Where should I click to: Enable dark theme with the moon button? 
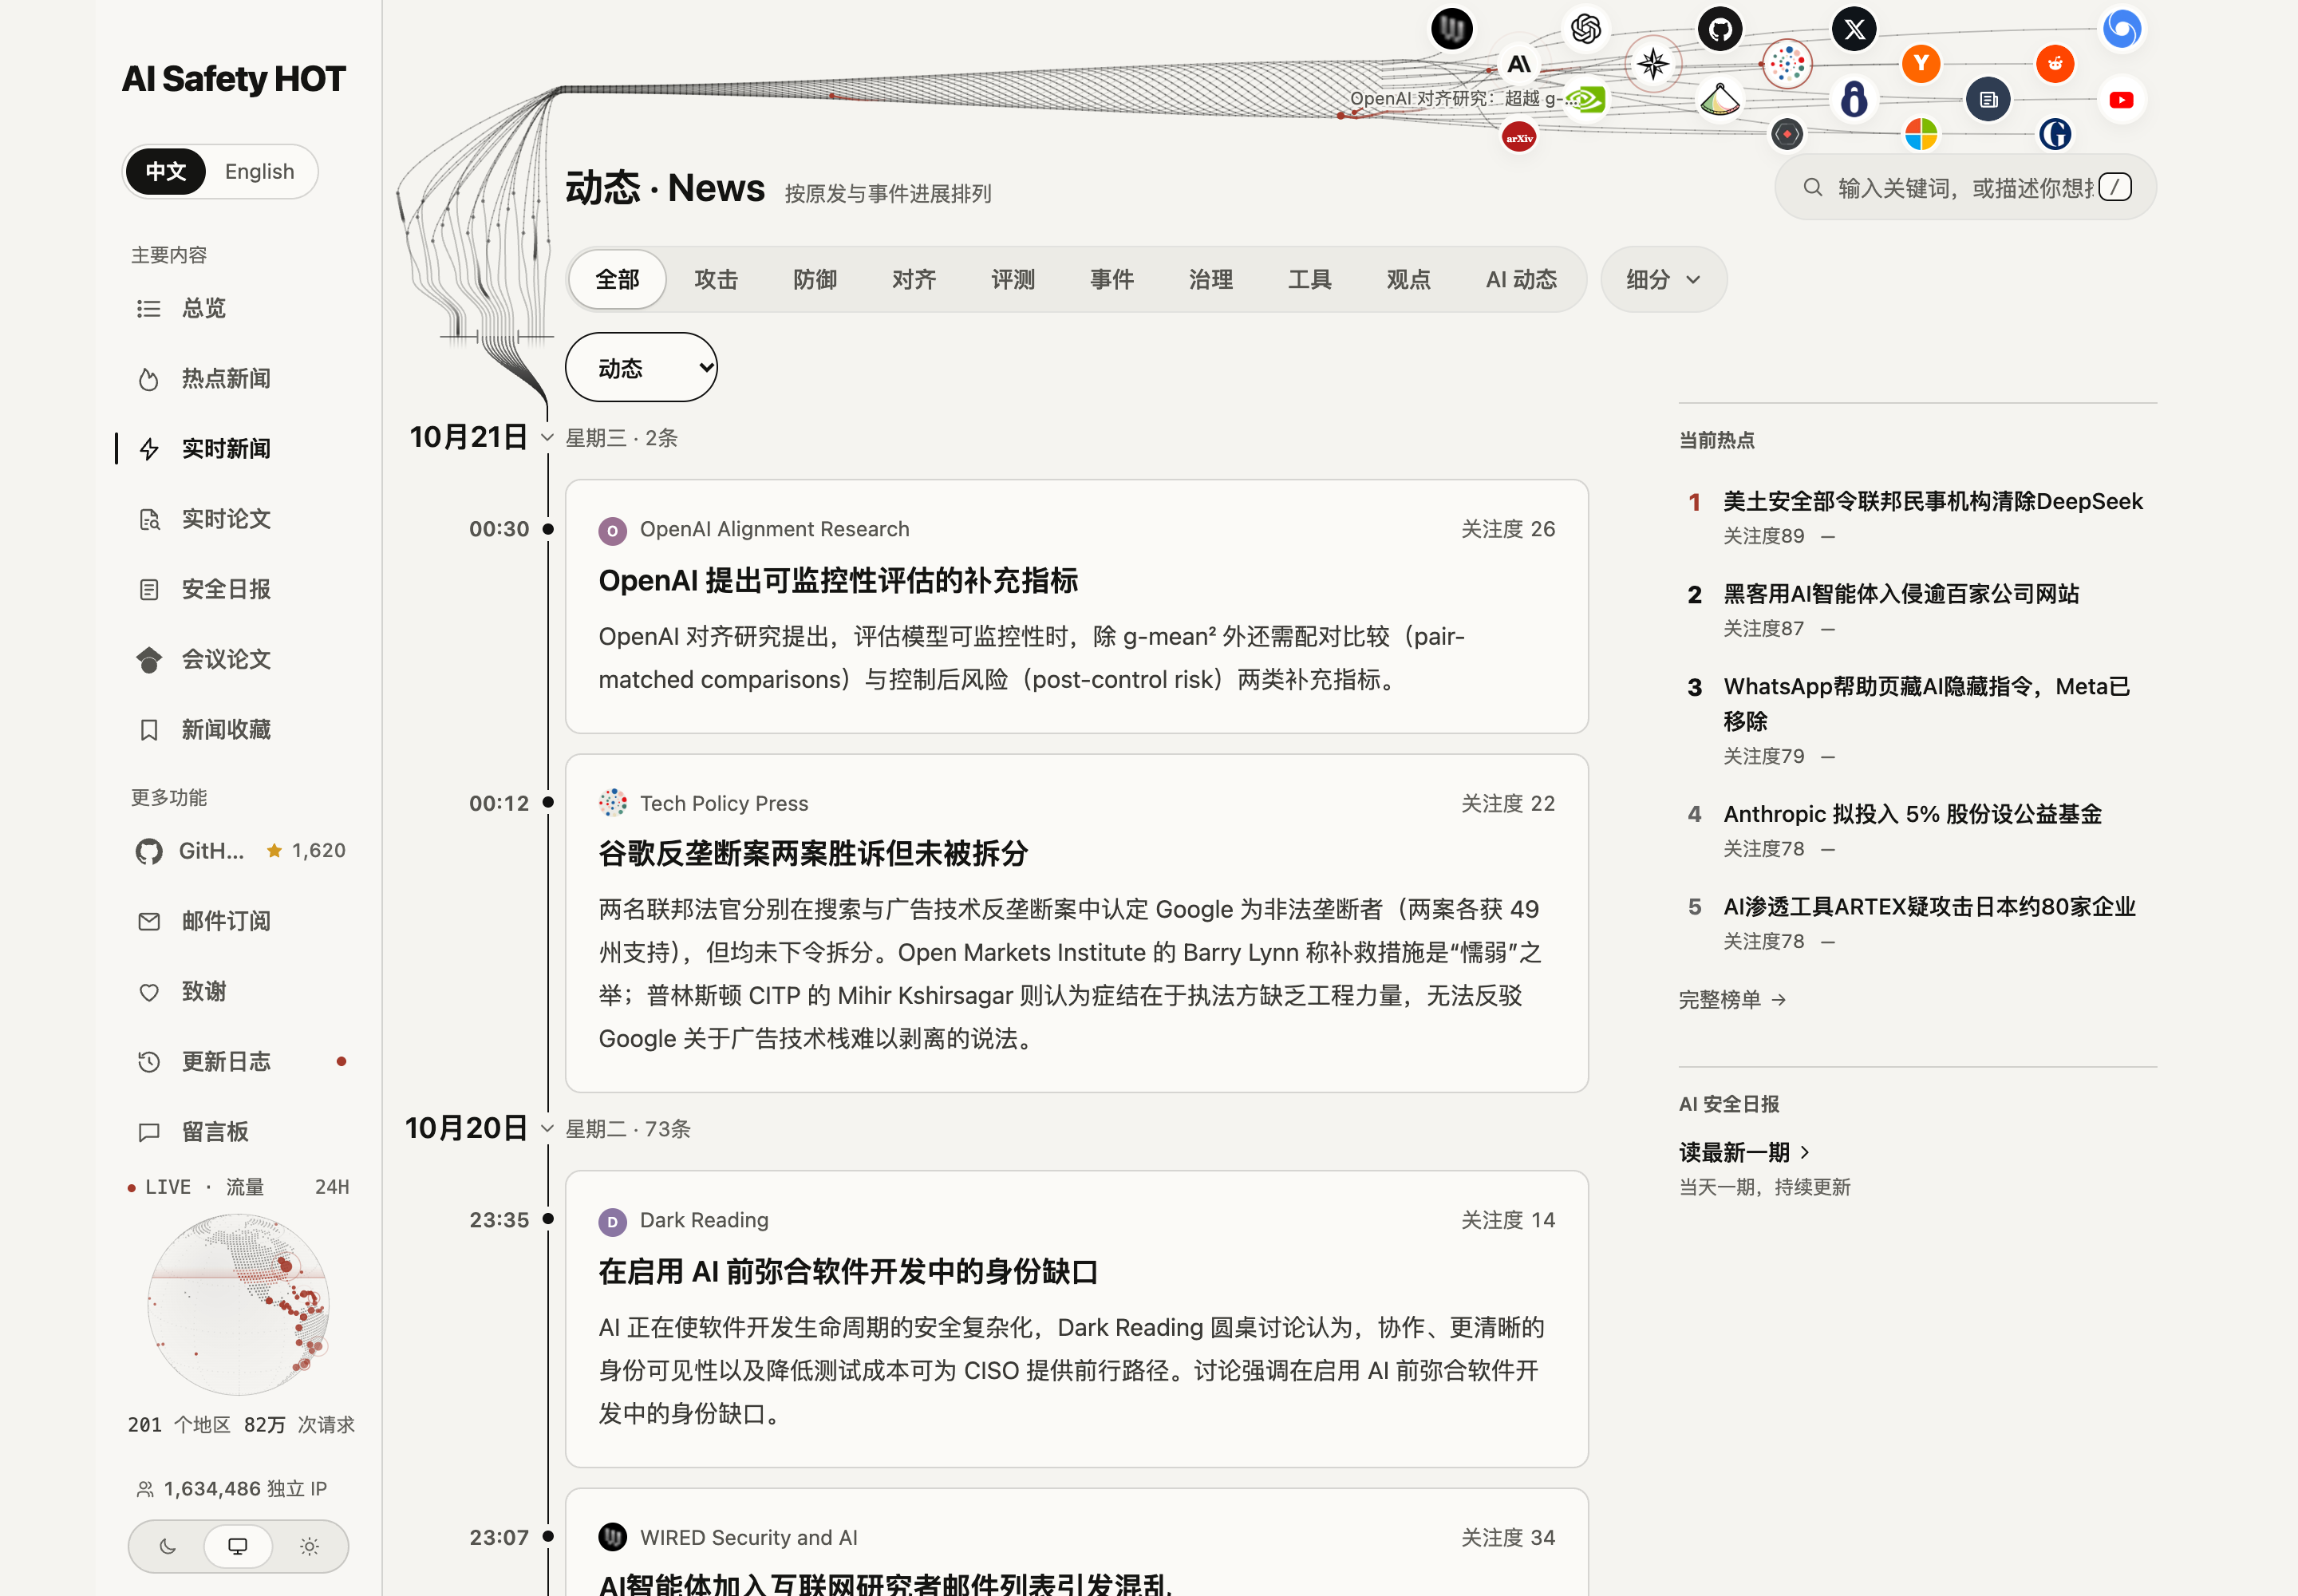pyautogui.click(x=167, y=1546)
